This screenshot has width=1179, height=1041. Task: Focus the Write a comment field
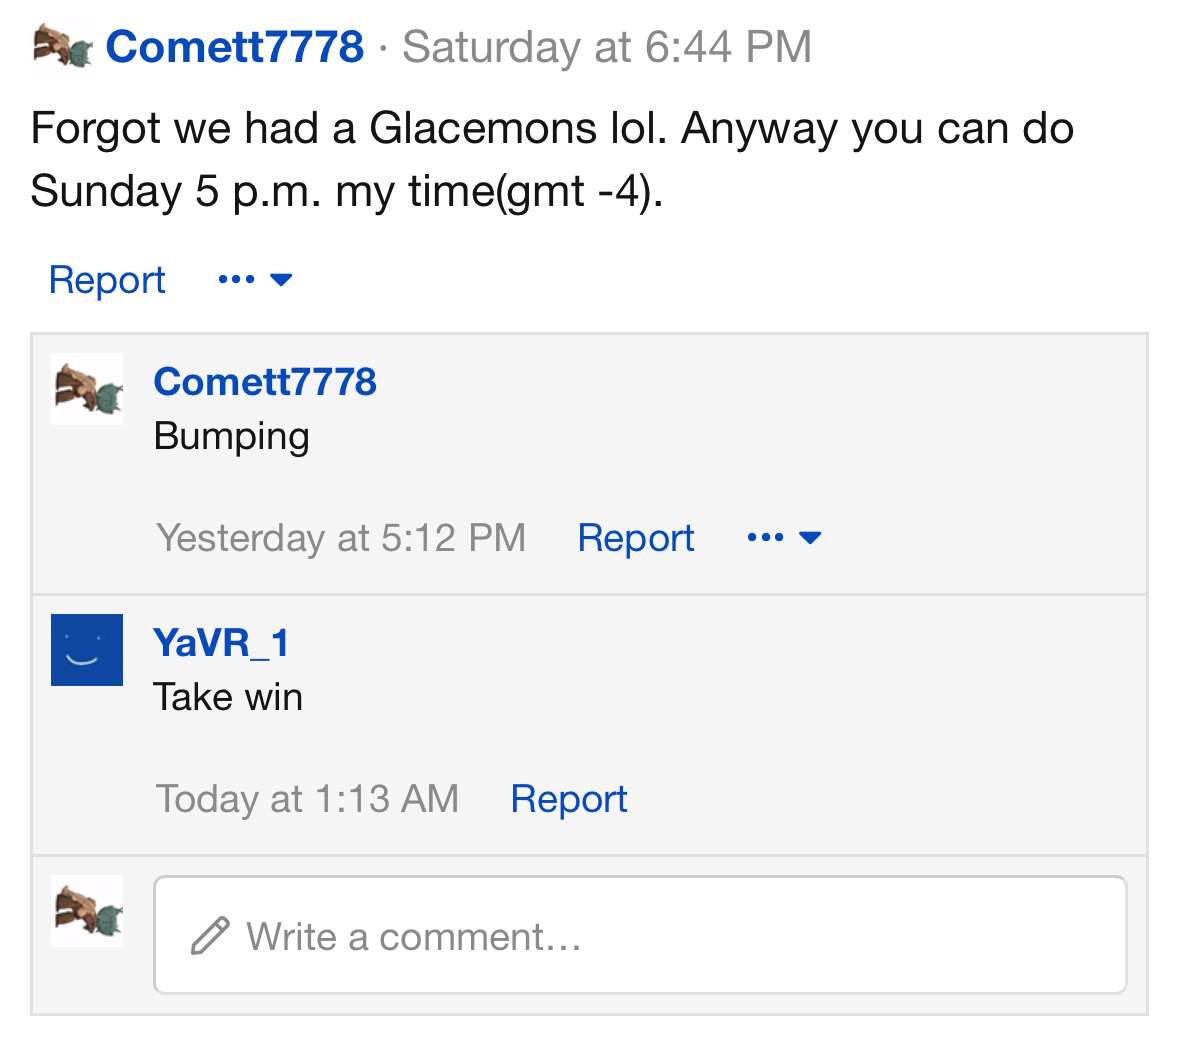[x=640, y=935]
